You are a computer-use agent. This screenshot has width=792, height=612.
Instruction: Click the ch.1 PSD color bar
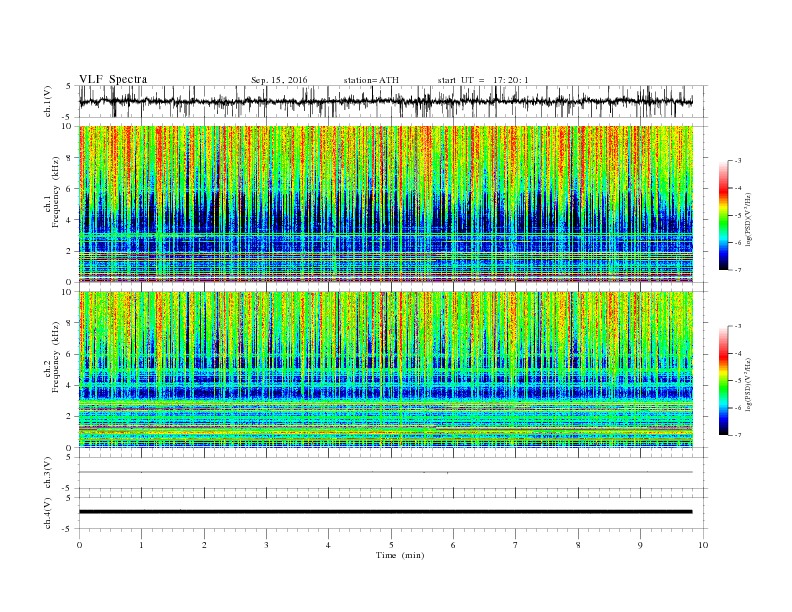[x=723, y=215]
